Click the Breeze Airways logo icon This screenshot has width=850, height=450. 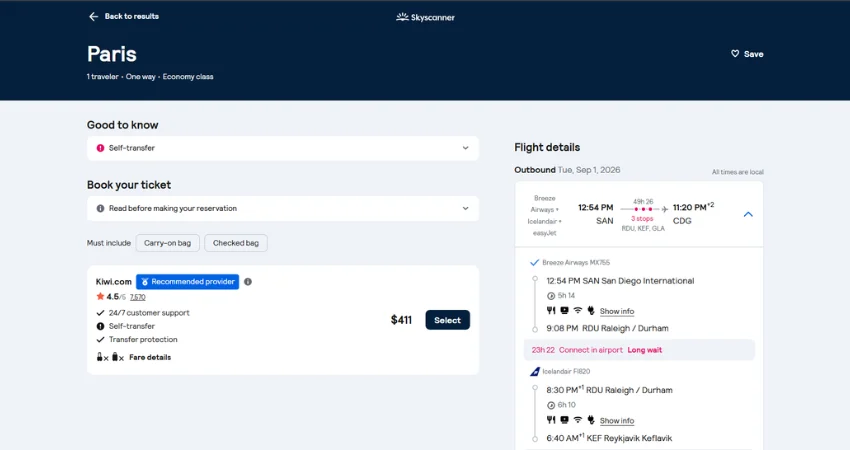click(x=535, y=262)
